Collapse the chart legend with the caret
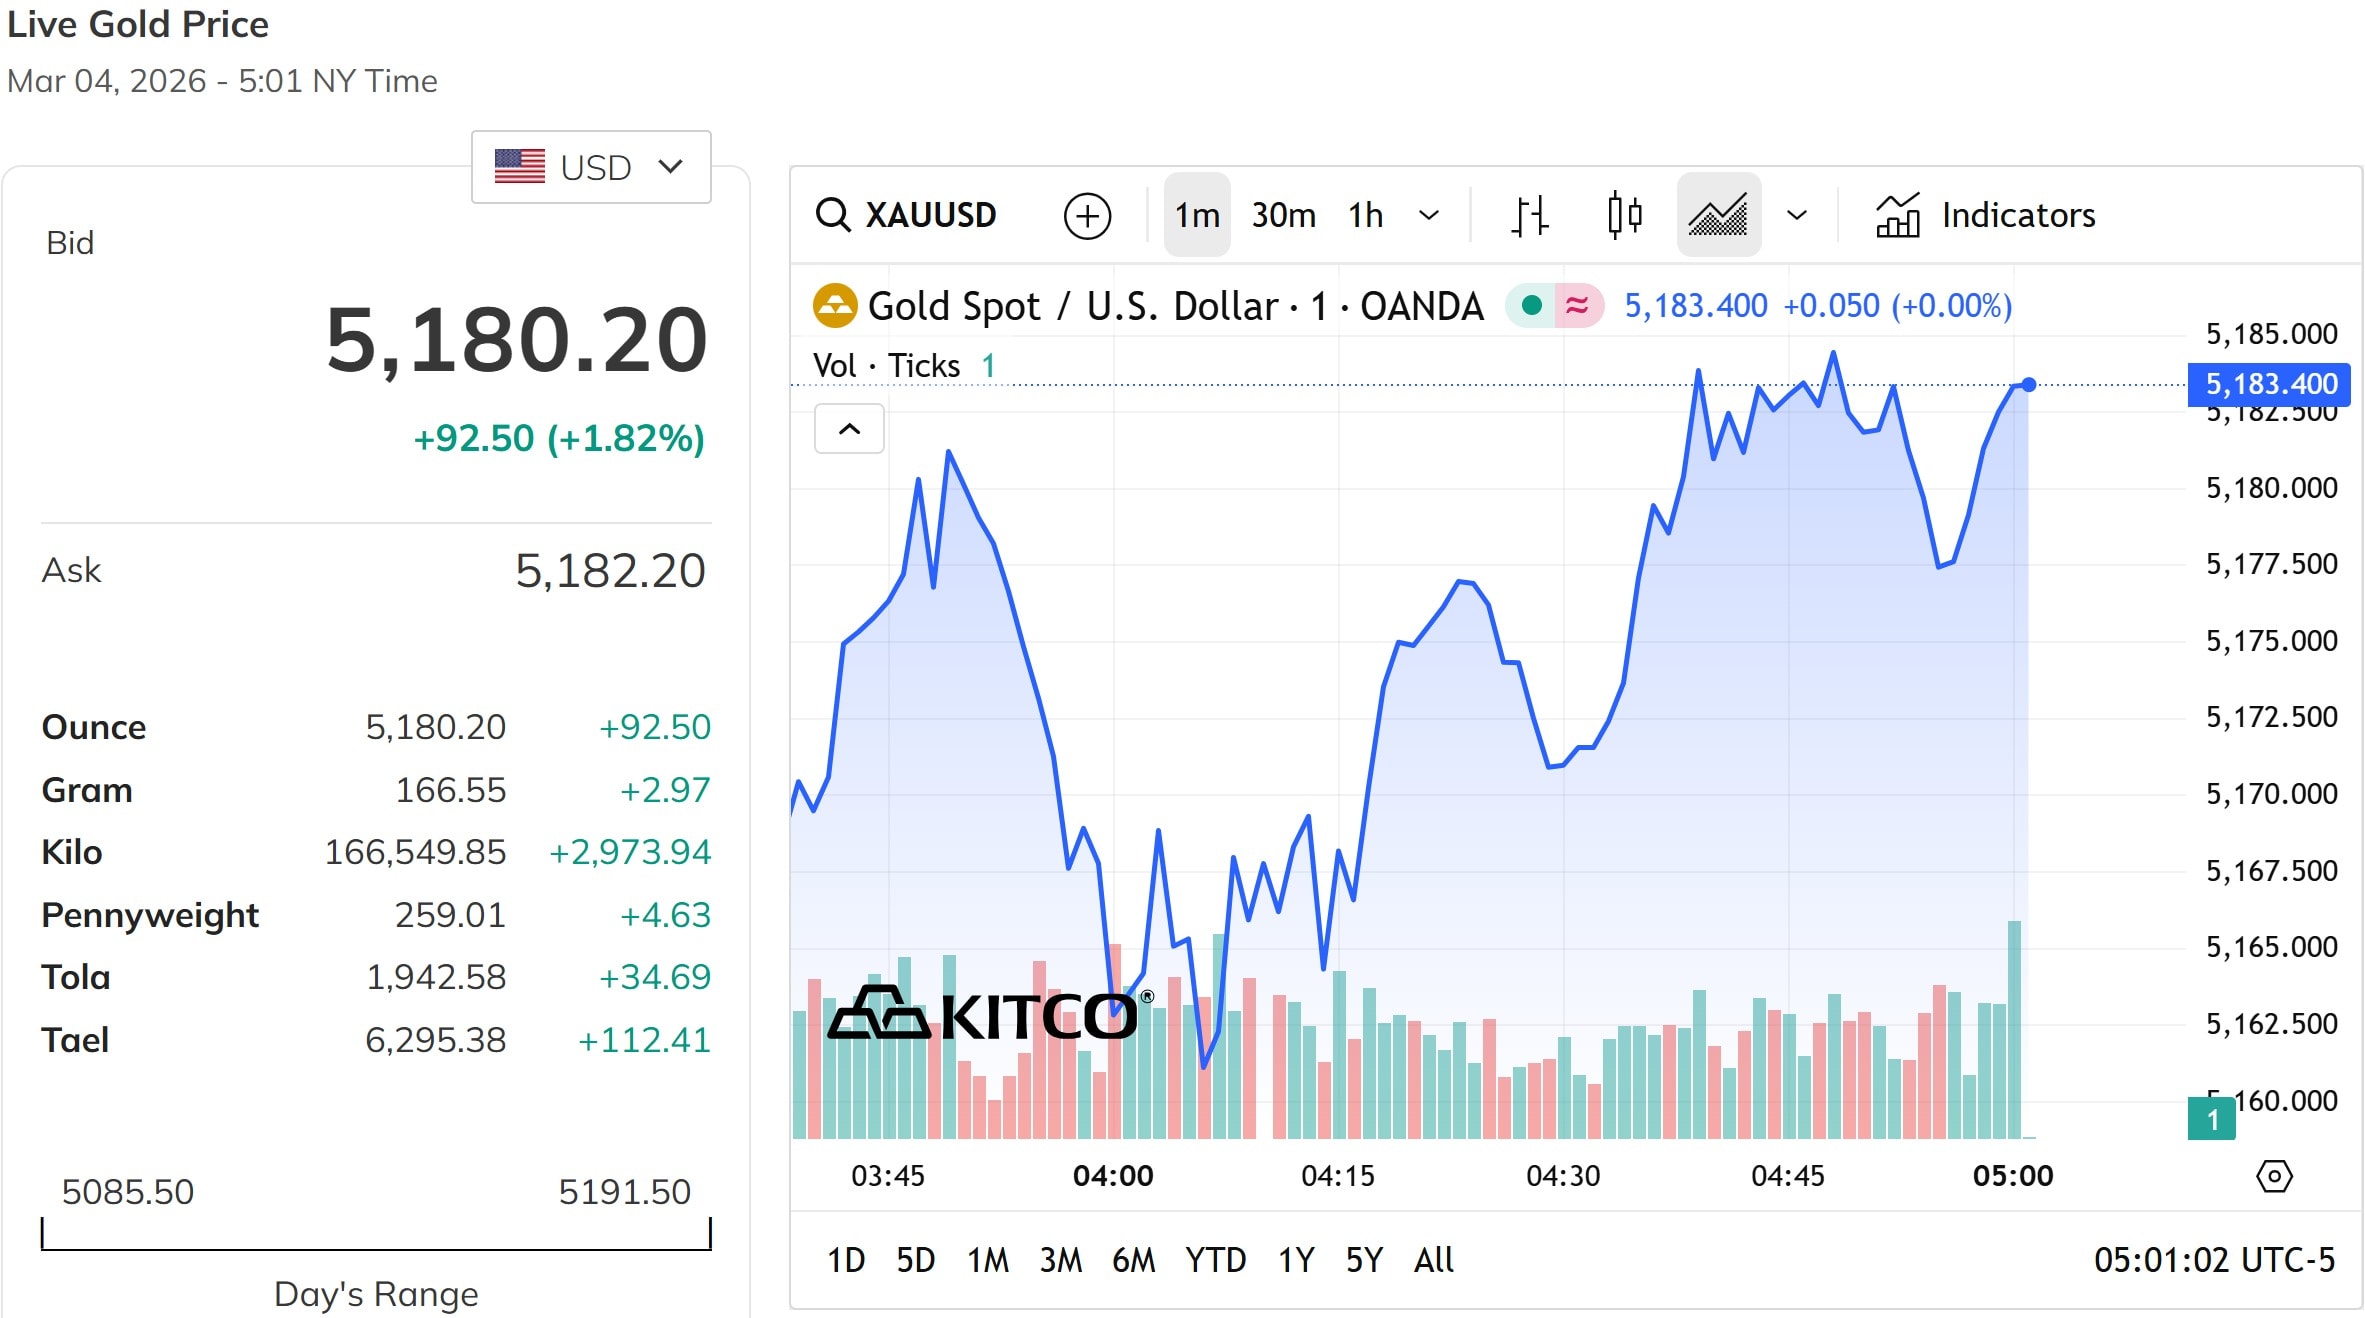Image resolution: width=2365 pixels, height=1318 pixels. pyautogui.click(x=849, y=429)
